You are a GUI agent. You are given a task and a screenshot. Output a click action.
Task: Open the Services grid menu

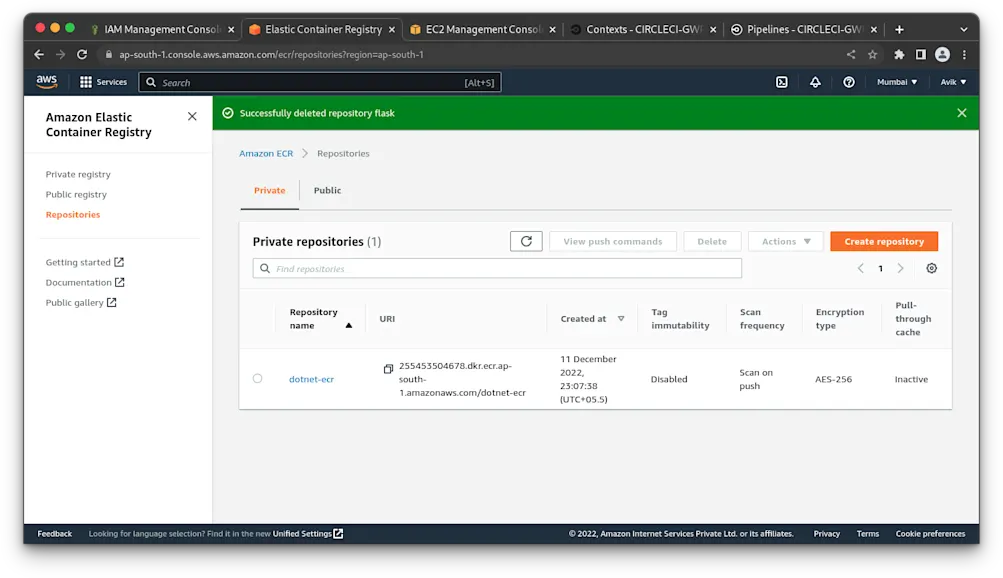point(103,82)
